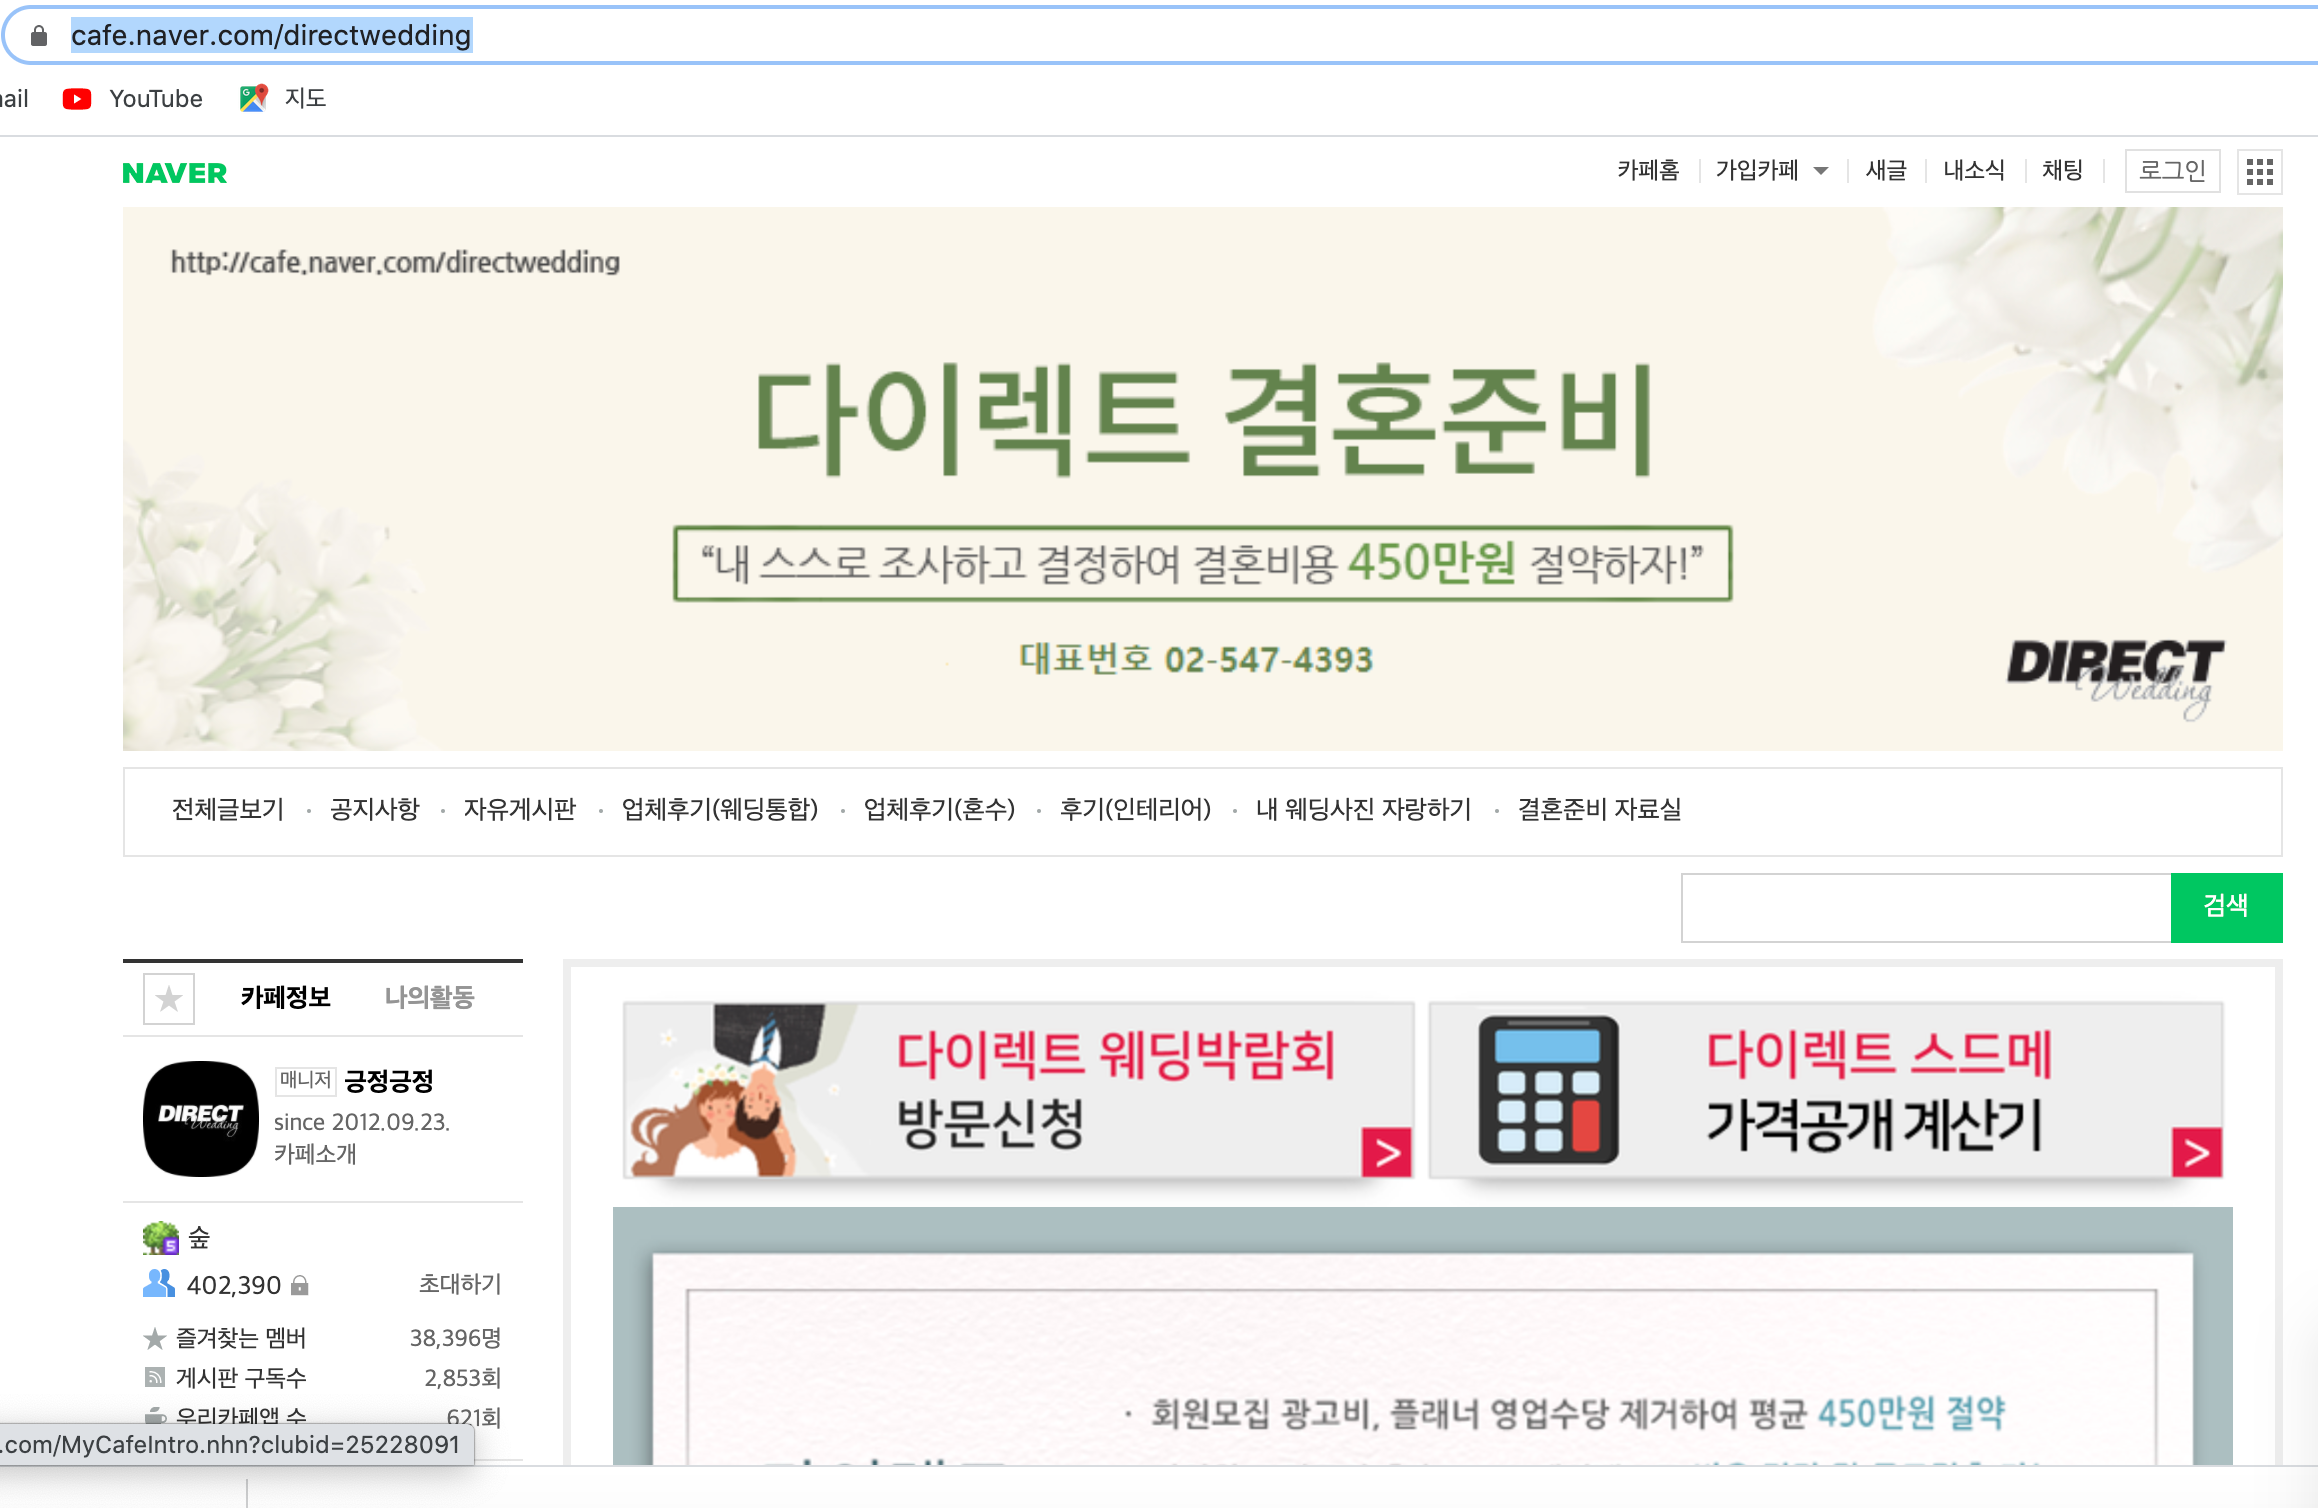Switch to the 나의활동 tab

click(x=429, y=997)
